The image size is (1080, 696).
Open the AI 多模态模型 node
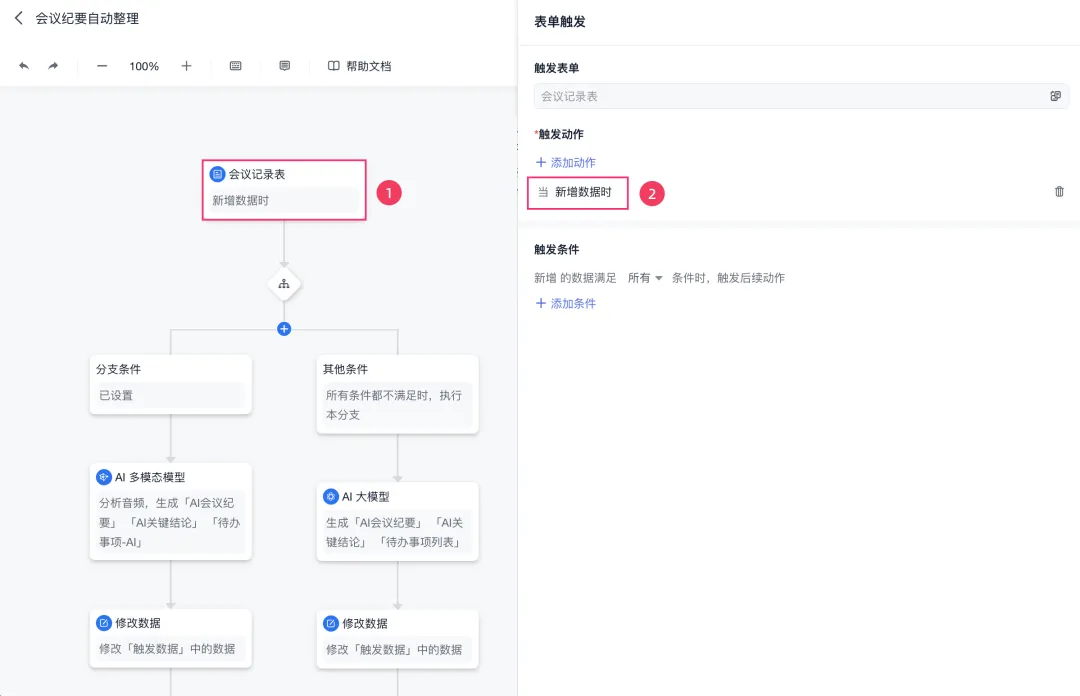pos(170,511)
